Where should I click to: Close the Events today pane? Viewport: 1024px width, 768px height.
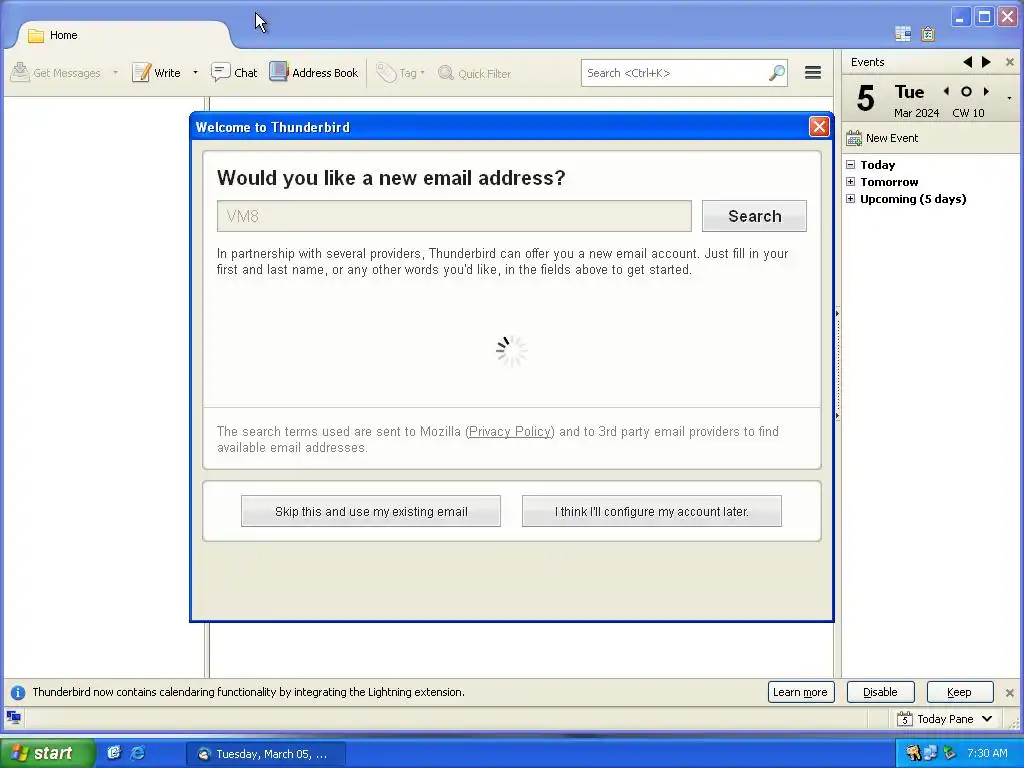(1010, 62)
